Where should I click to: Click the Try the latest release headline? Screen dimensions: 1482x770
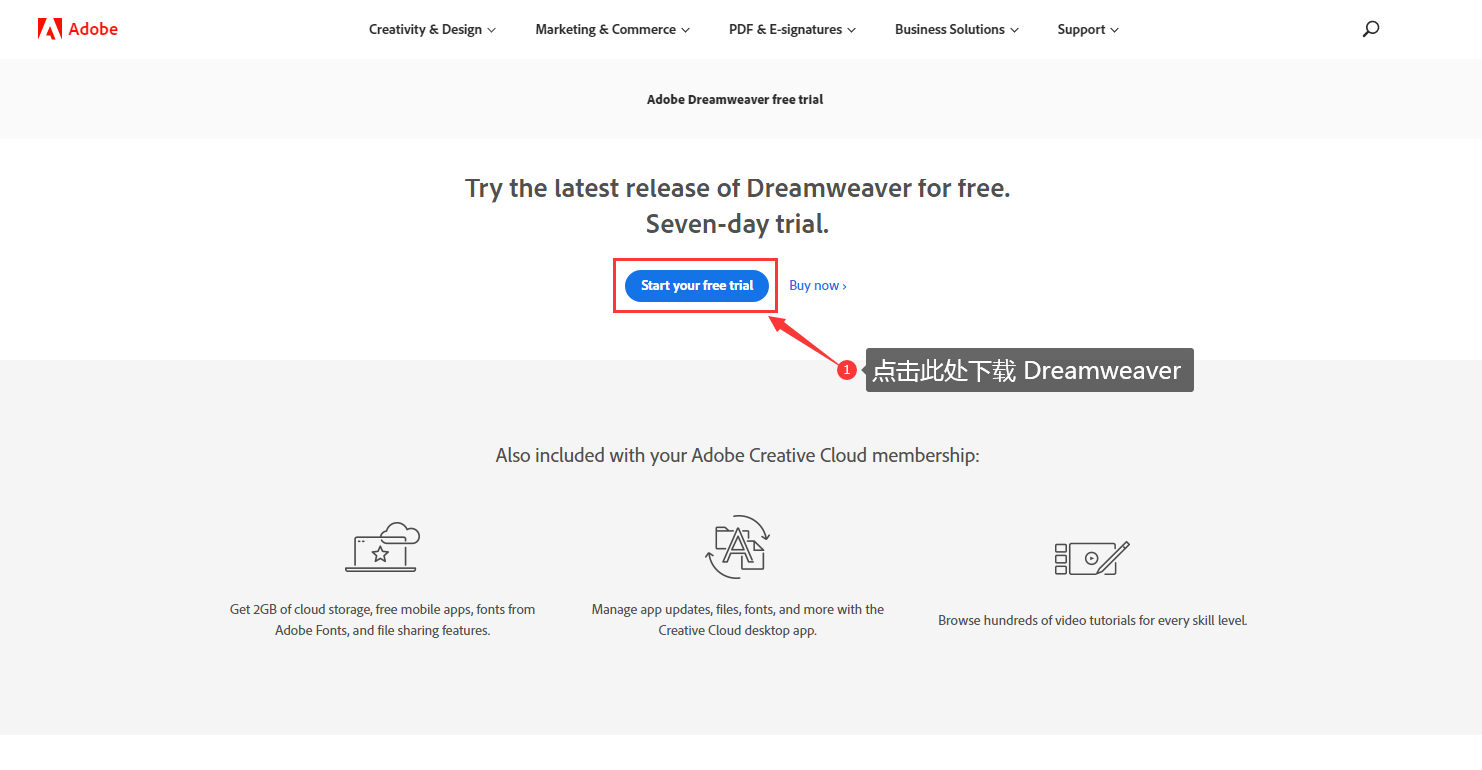point(738,188)
